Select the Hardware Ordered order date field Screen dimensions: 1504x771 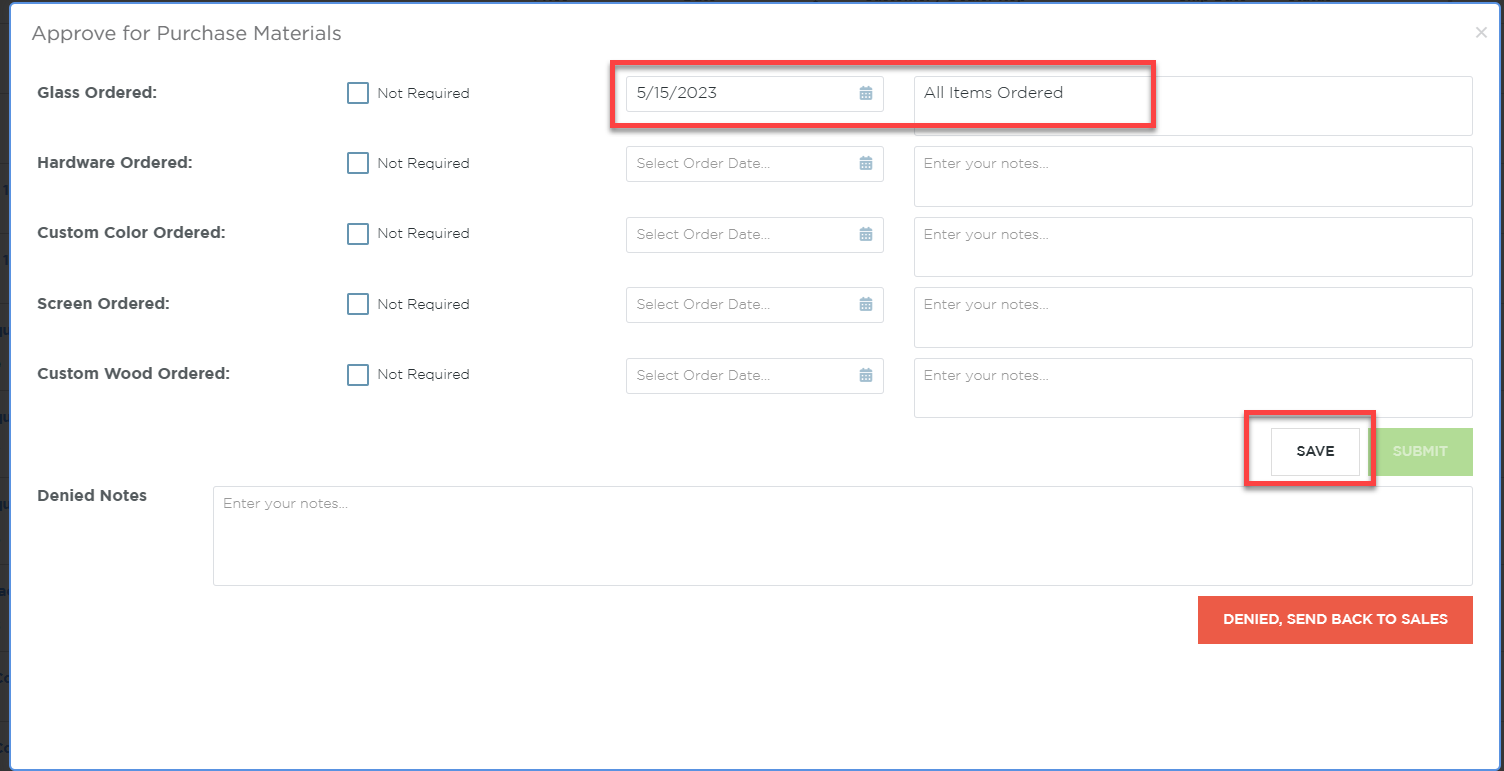coord(755,164)
